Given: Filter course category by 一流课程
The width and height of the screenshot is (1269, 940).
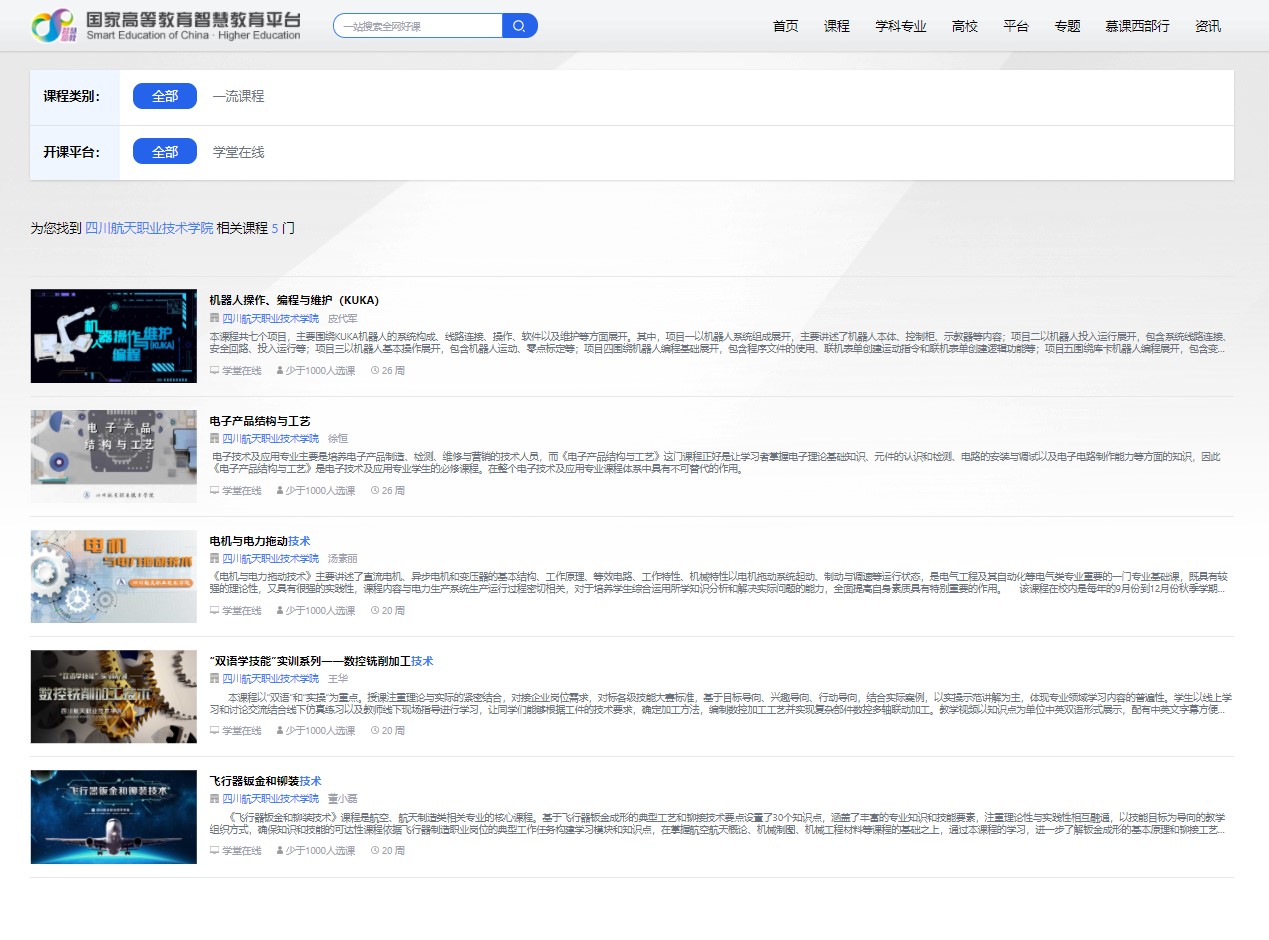Looking at the screenshot, I should coord(238,96).
